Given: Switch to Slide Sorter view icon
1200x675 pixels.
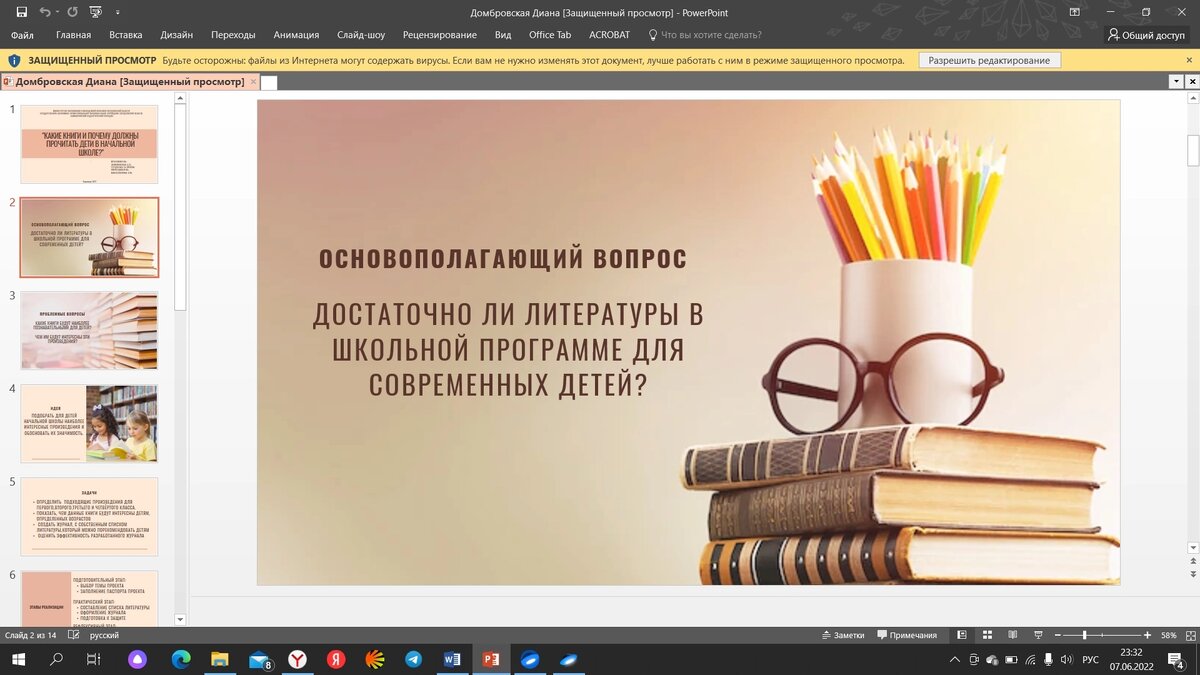Looking at the screenshot, I should [986, 635].
